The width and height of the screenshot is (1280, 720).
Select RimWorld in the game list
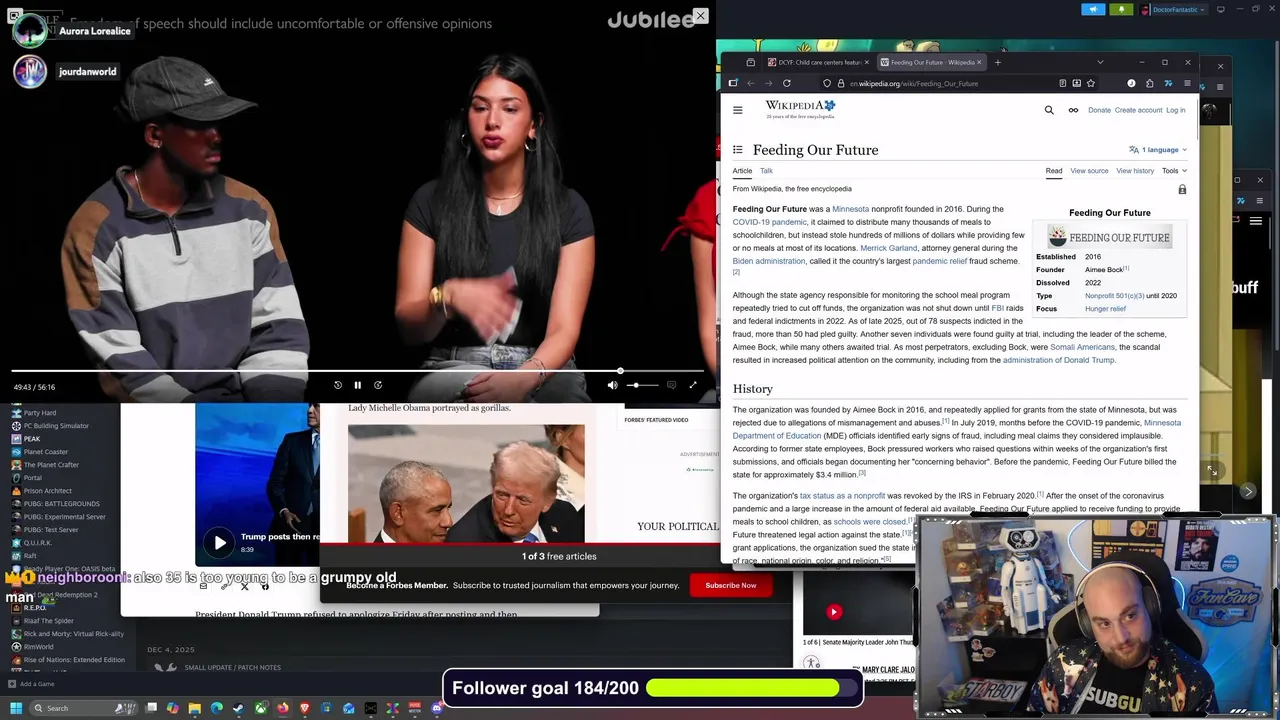(x=38, y=647)
